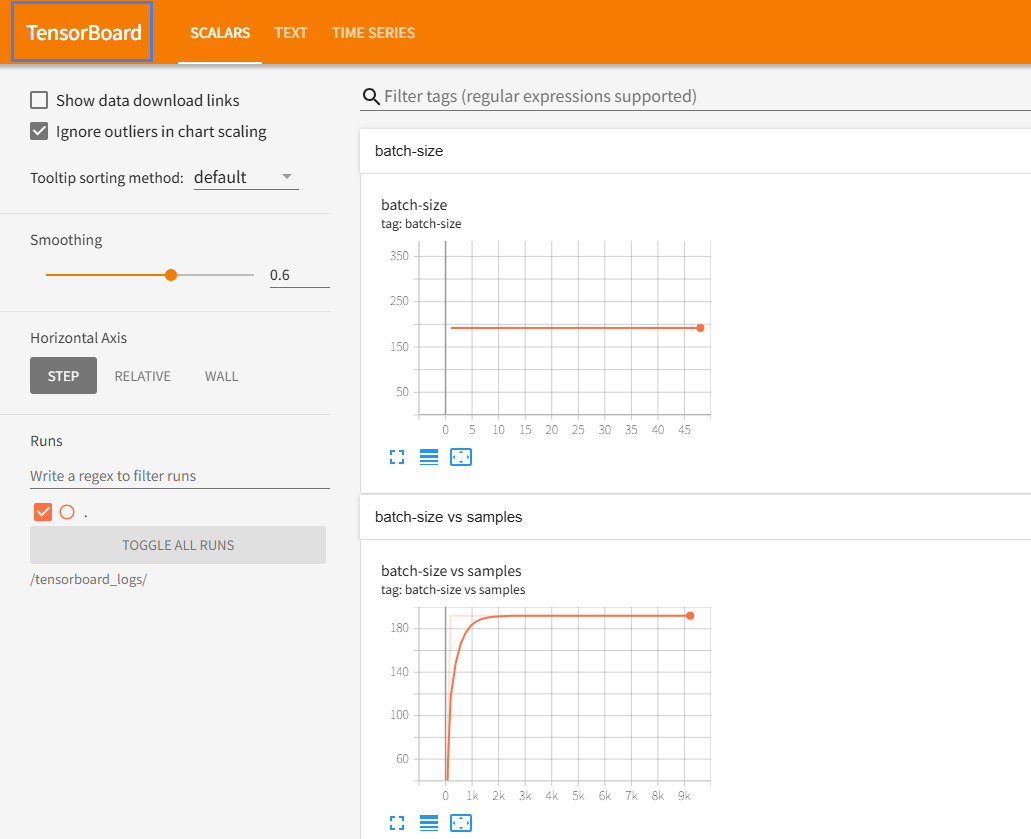Open the TIME SERIES tab
The width and height of the screenshot is (1031, 839).
(373, 33)
